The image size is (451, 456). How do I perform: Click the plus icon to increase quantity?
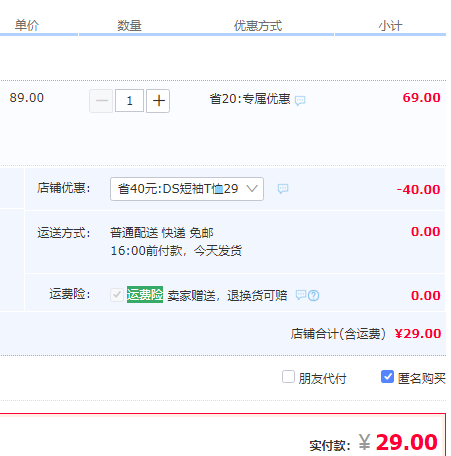[158, 101]
